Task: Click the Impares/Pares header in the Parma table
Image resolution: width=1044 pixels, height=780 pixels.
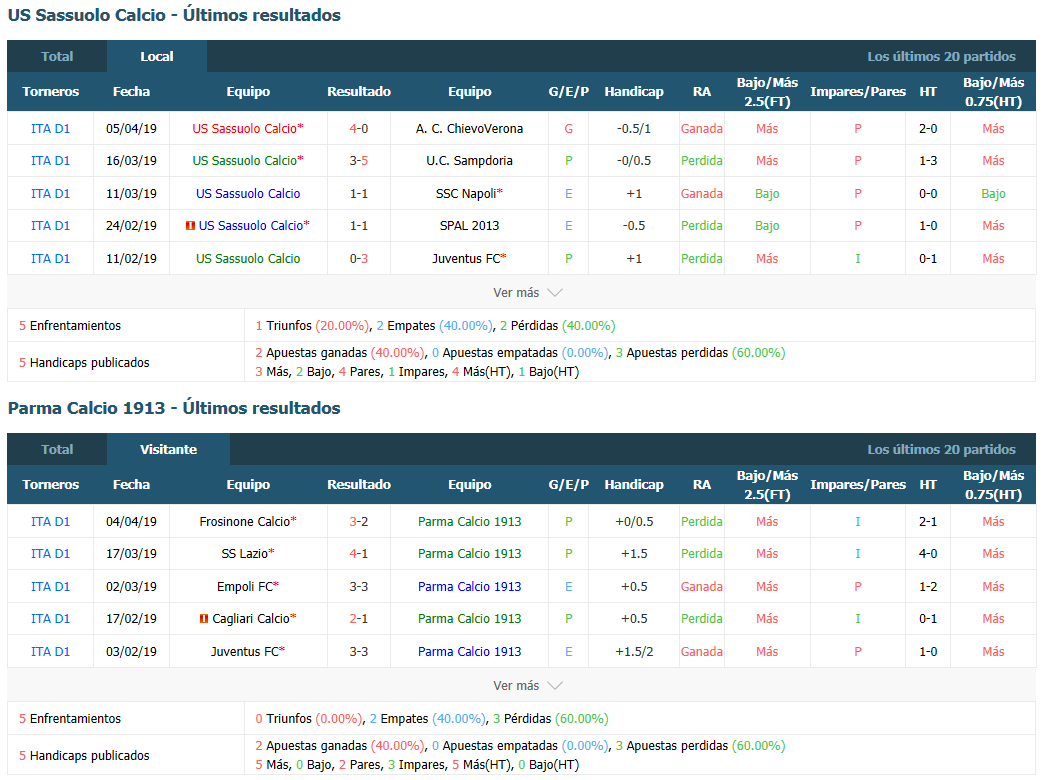Action: [858, 485]
